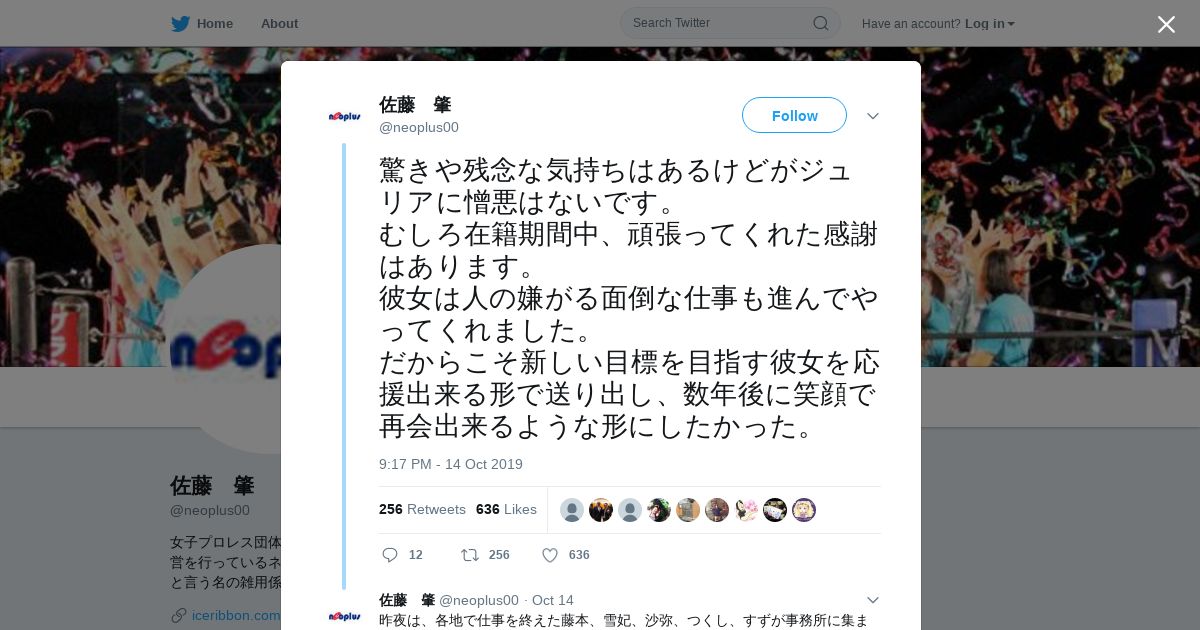Click the reply speech bubble icon
The height and width of the screenshot is (630, 1200).
[x=390, y=555]
